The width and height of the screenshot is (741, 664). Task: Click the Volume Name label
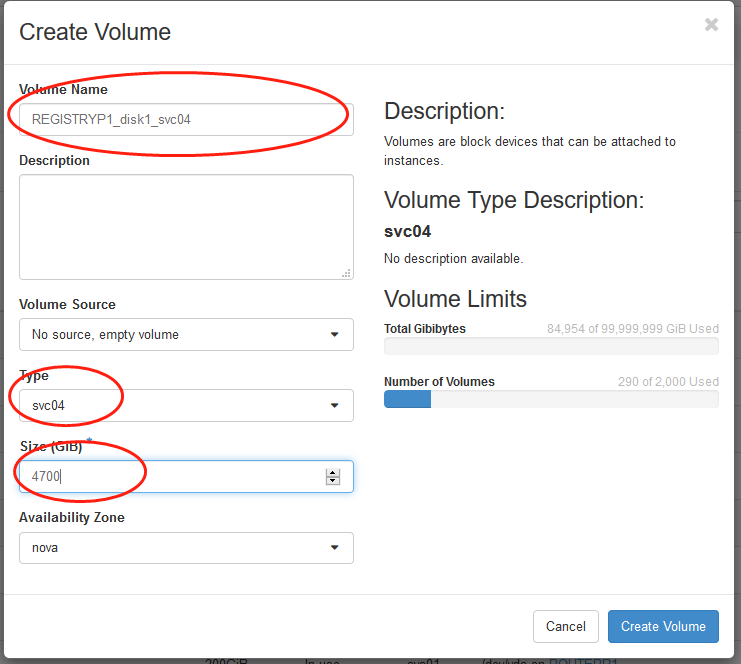click(x=63, y=90)
